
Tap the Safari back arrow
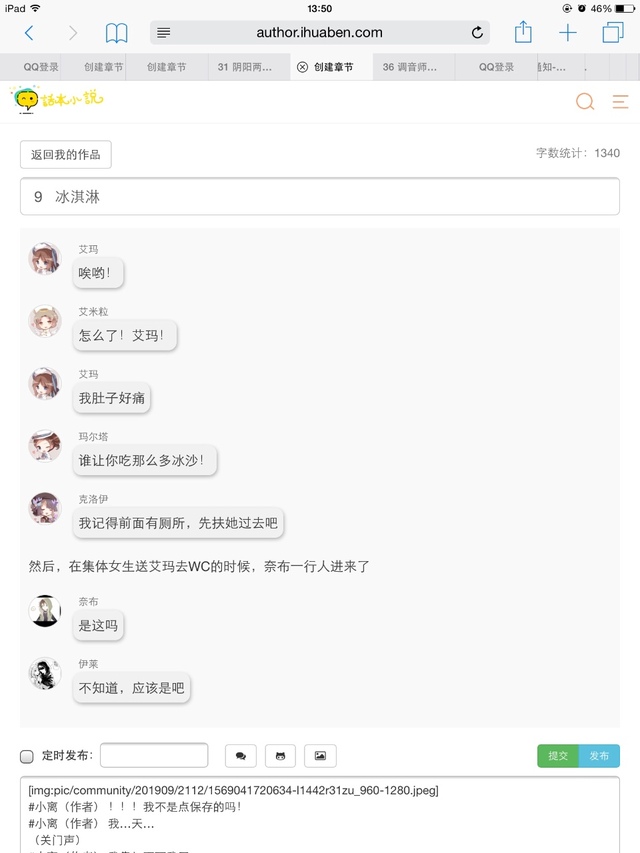click(29, 33)
